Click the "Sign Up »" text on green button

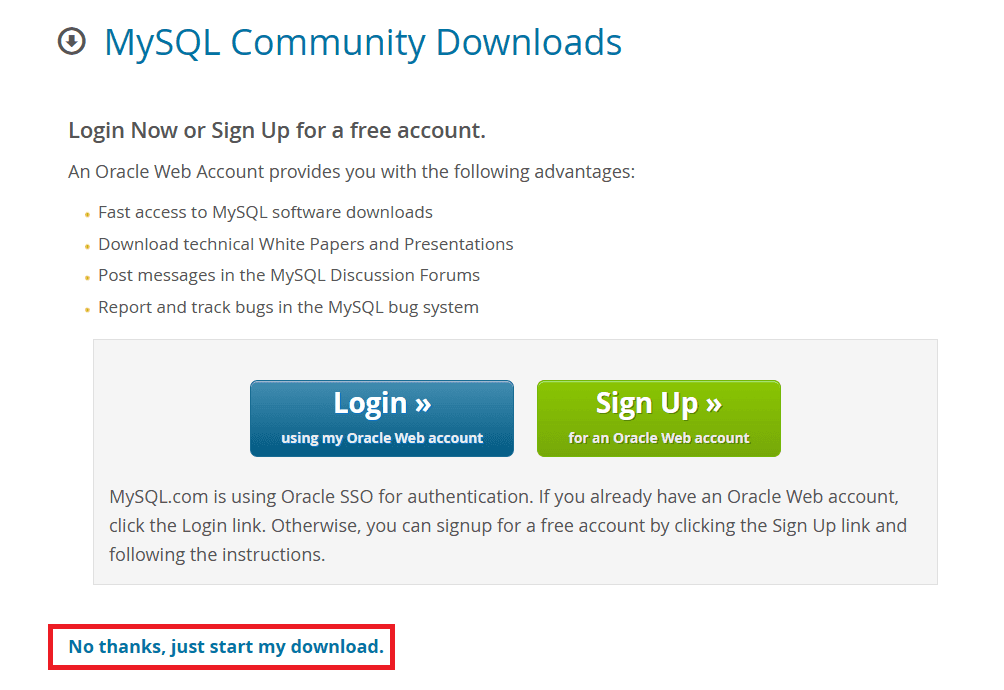click(x=659, y=403)
